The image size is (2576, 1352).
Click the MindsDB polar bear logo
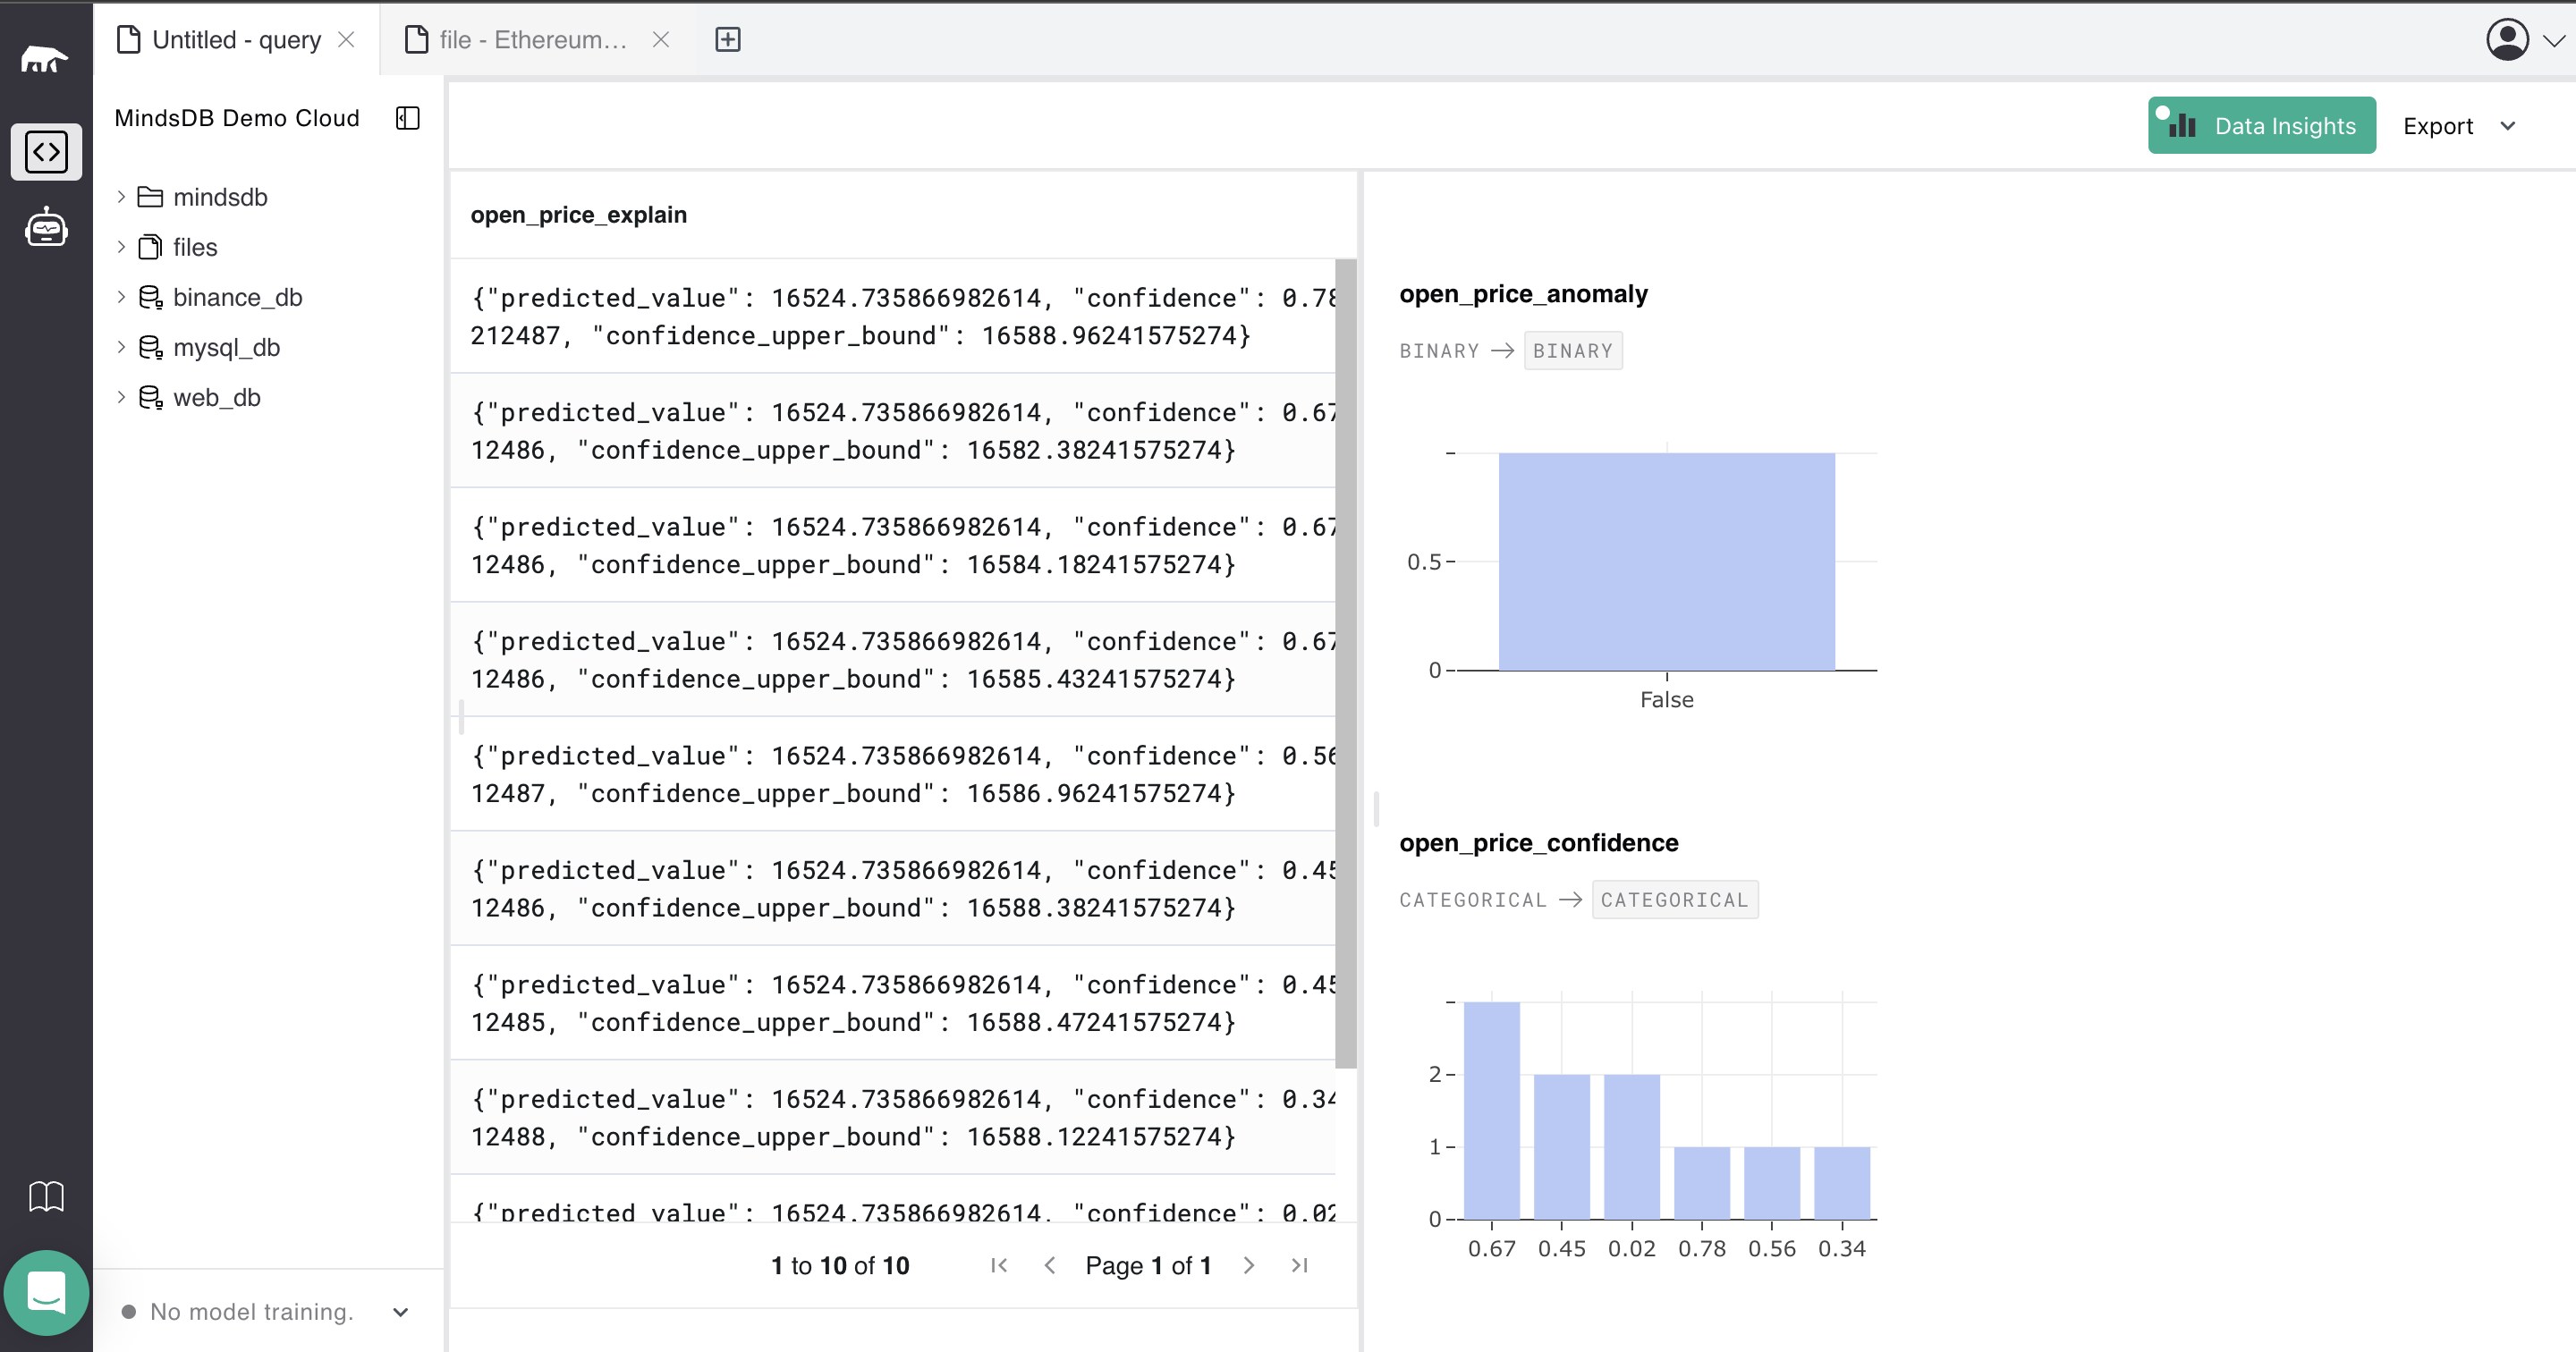45,60
